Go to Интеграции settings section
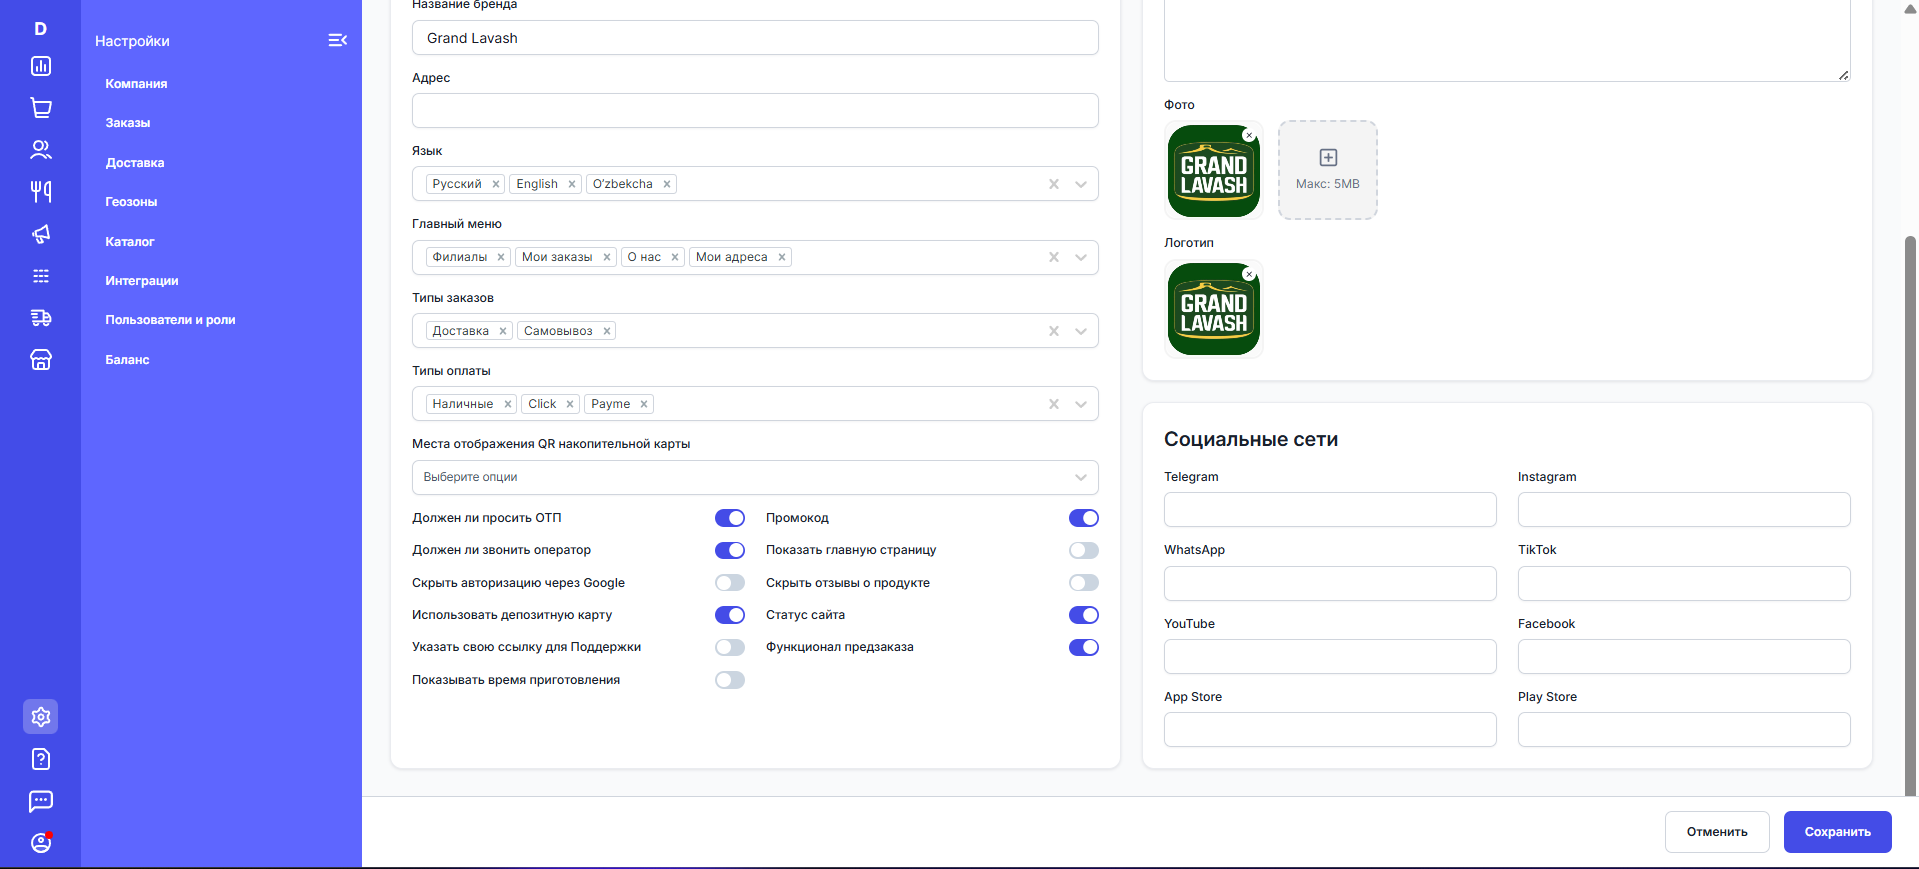This screenshot has width=1919, height=869. pos(142,281)
